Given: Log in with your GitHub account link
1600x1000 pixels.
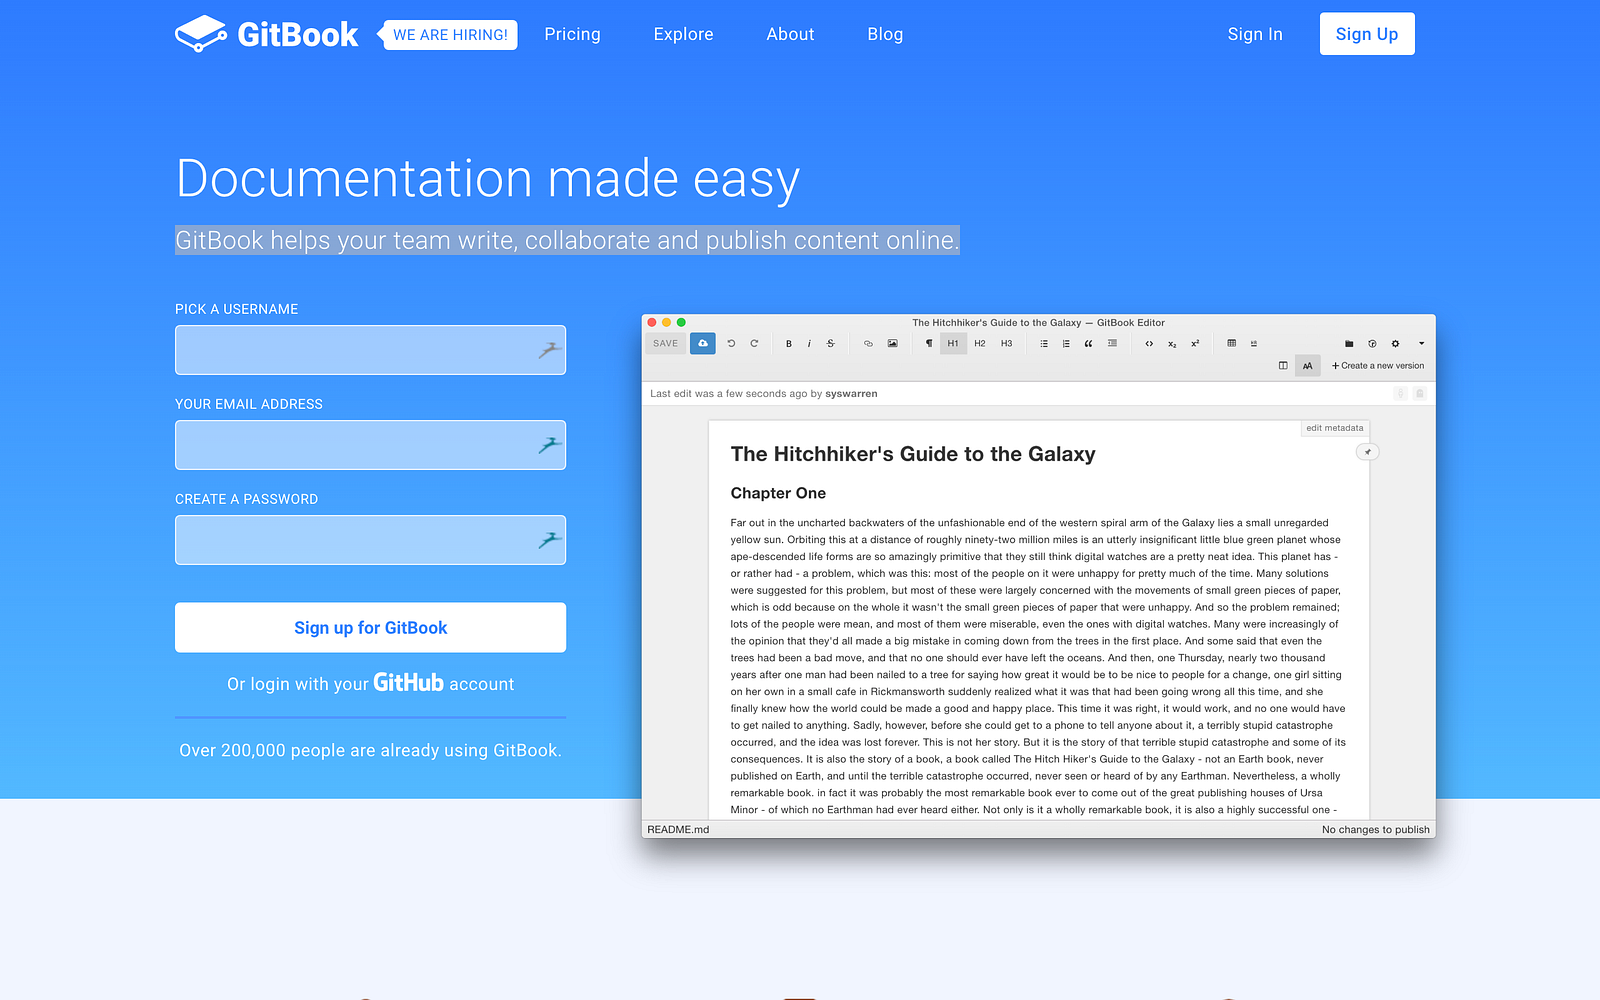Looking at the screenshot, I should tap(371, 684).
